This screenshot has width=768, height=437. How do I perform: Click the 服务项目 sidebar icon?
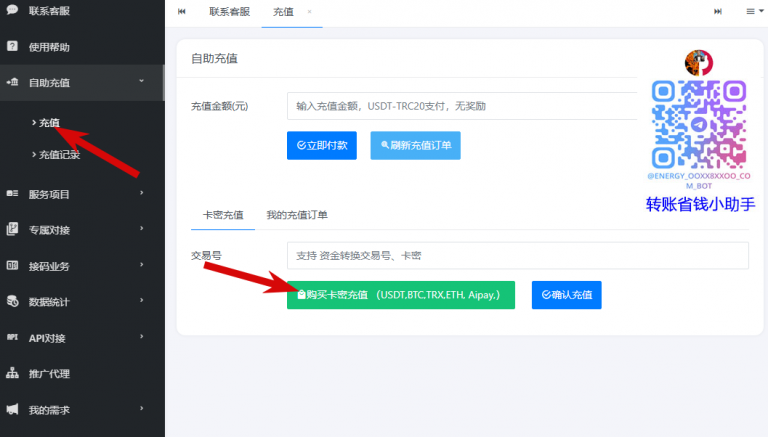pos(12,194)
